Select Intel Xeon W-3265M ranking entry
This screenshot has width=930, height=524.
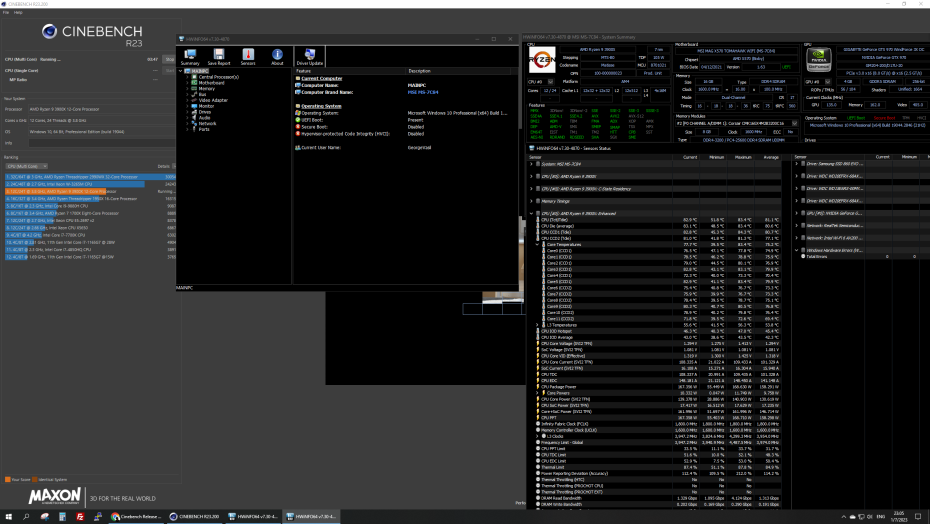pos(90,184)
